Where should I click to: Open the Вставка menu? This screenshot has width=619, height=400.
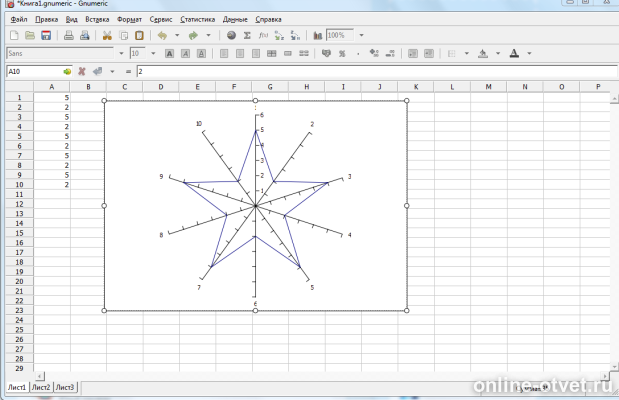pyautogui.click(x=97, y=19)
